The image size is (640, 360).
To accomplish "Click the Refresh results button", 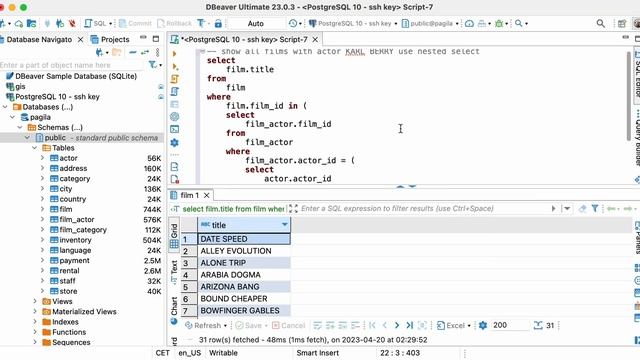I will (x=205, y=325).
